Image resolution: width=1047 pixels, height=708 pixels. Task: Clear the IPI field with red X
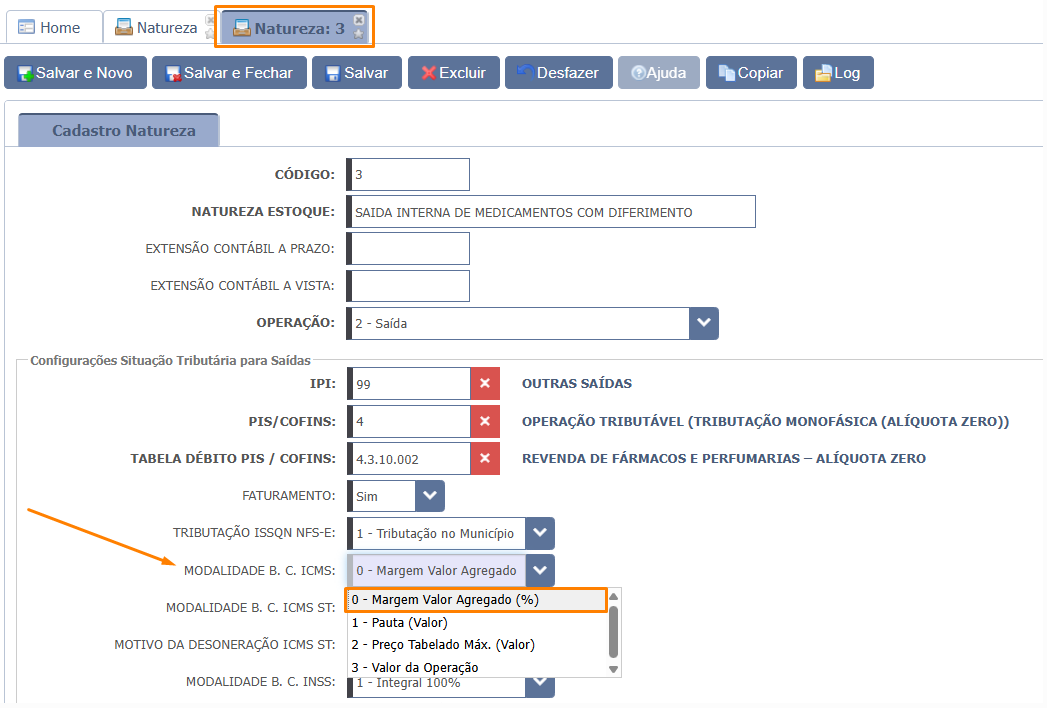click(485, 383)
